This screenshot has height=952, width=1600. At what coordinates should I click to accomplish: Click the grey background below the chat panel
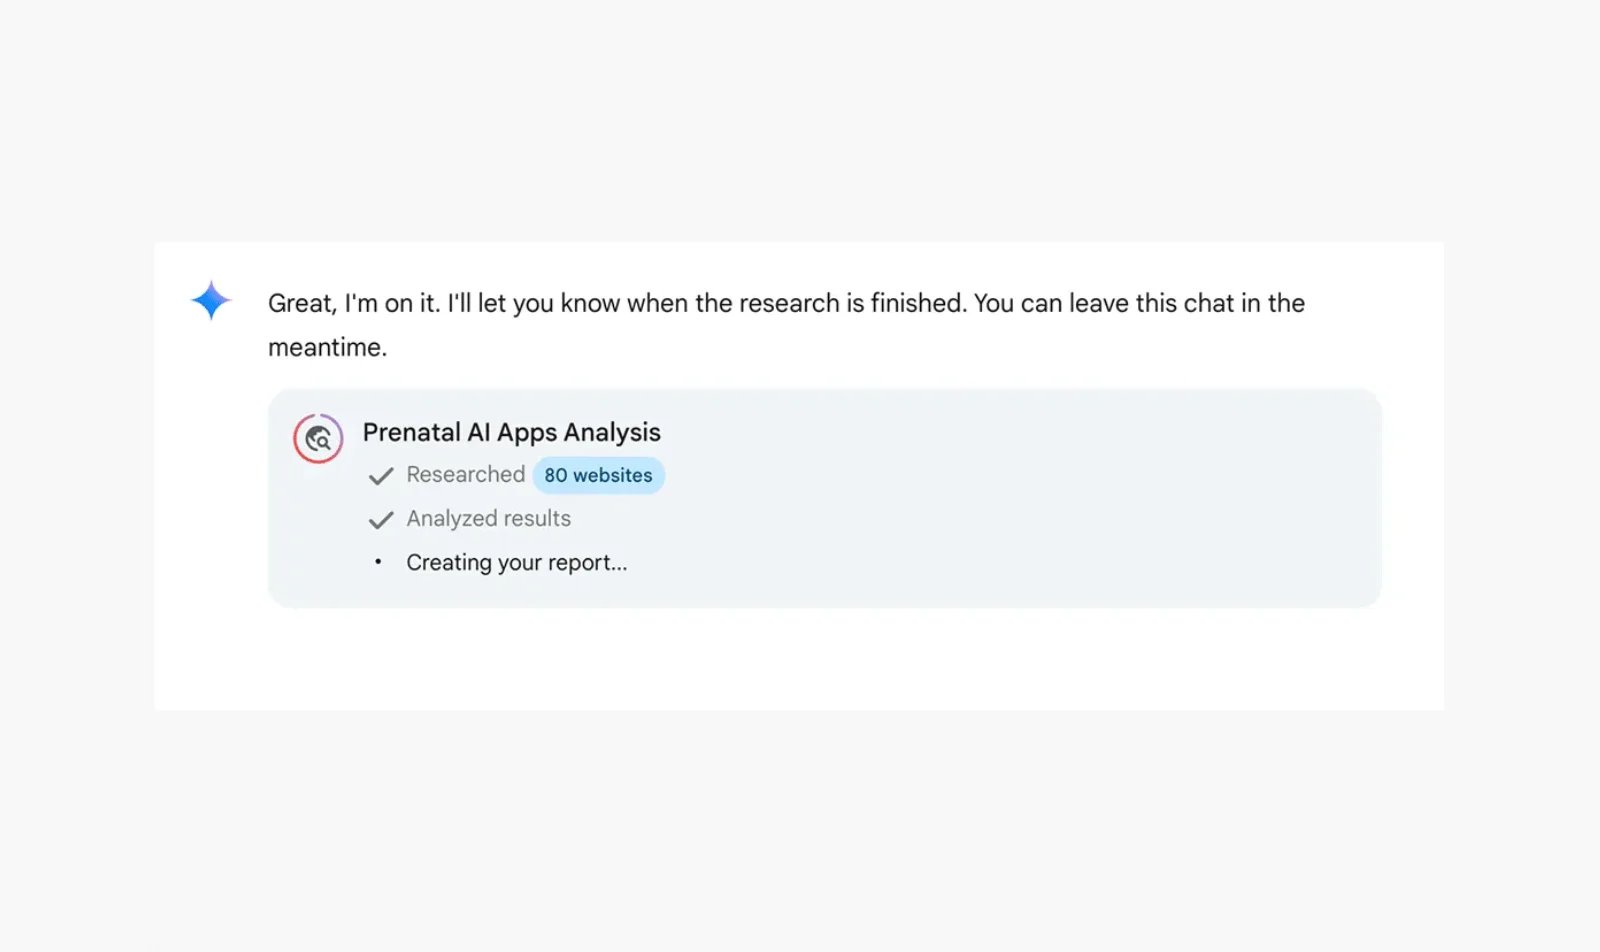(x=800, y=830)
